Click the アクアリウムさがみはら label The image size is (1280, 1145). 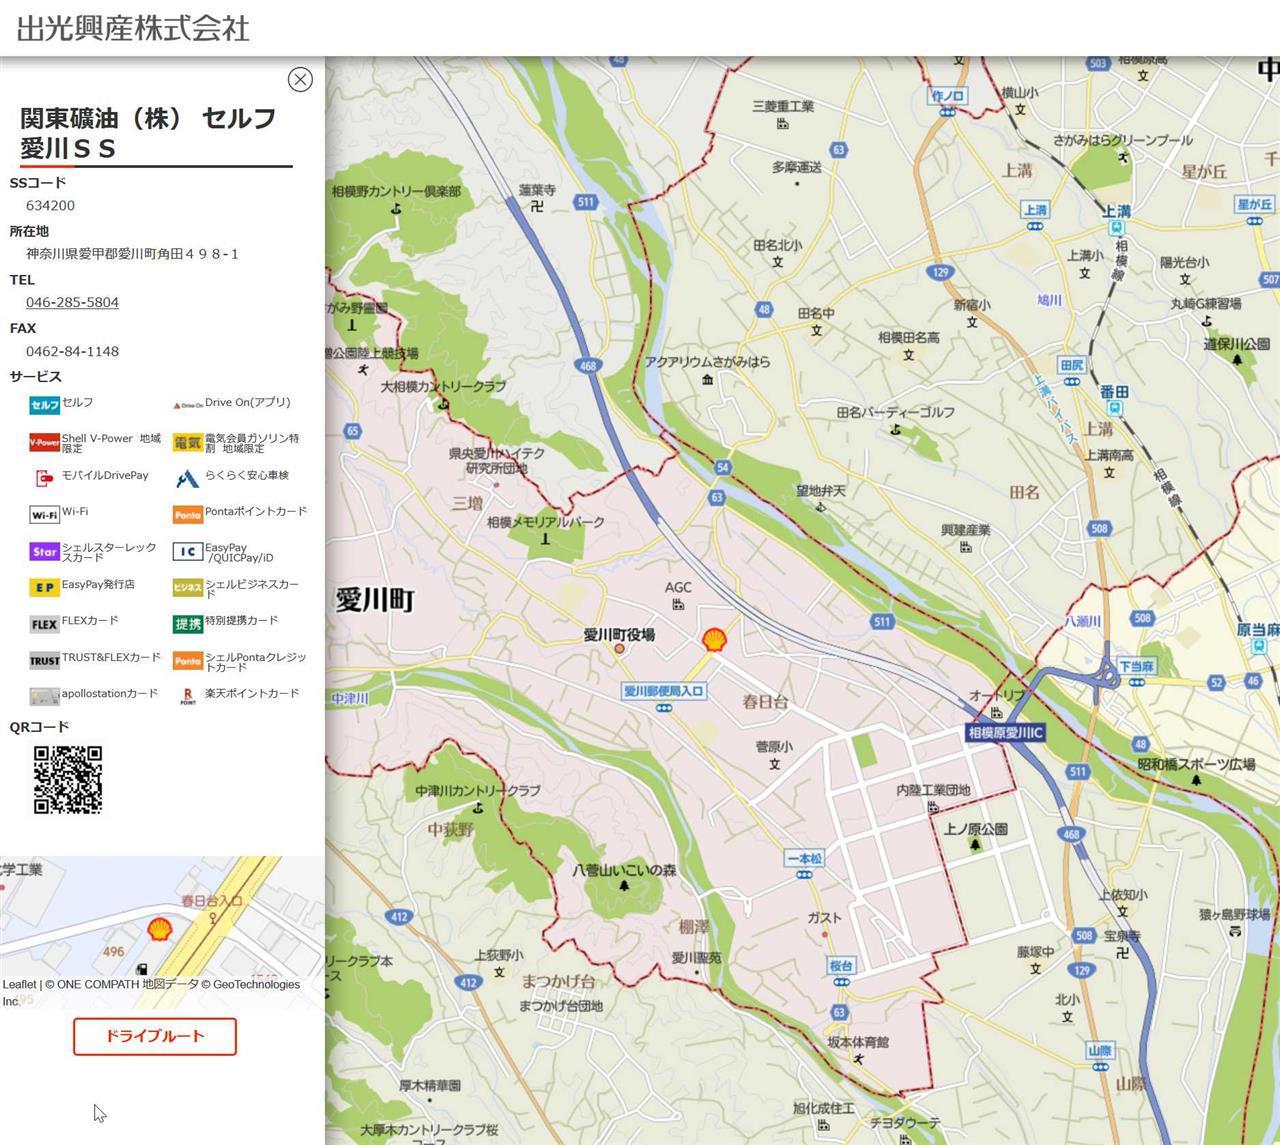pyautogui.click(x=707, y=362)
